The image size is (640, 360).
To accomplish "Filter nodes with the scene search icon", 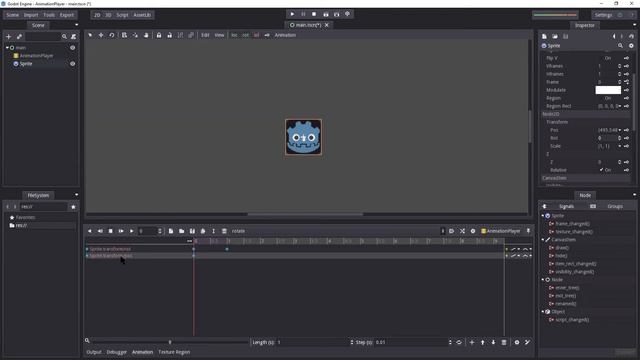I will (x=64, y=37).
